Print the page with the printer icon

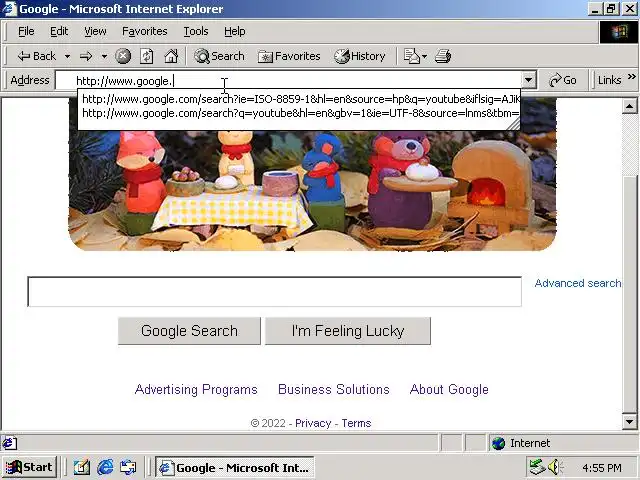(x=443, y=56)
